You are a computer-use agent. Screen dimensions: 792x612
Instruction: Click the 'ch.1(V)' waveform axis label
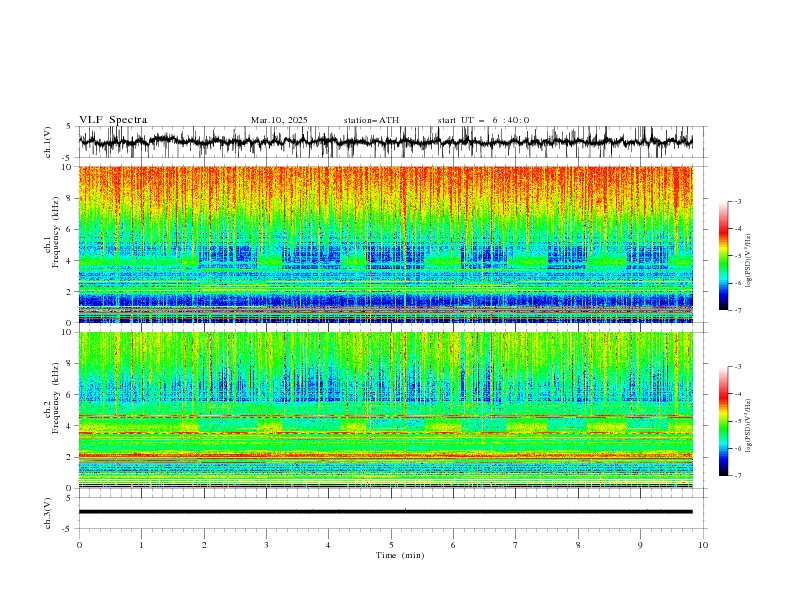(x=48, y=142)
